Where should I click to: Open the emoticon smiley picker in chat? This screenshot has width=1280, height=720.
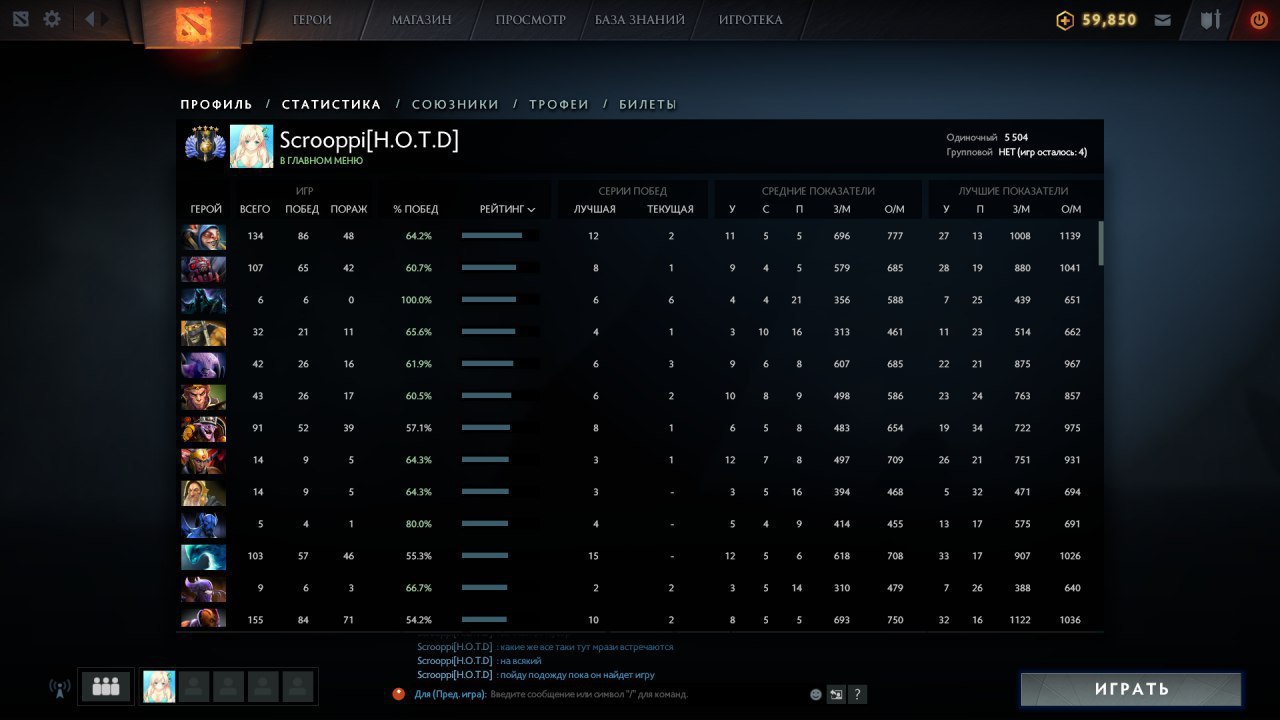pos(816,694)
